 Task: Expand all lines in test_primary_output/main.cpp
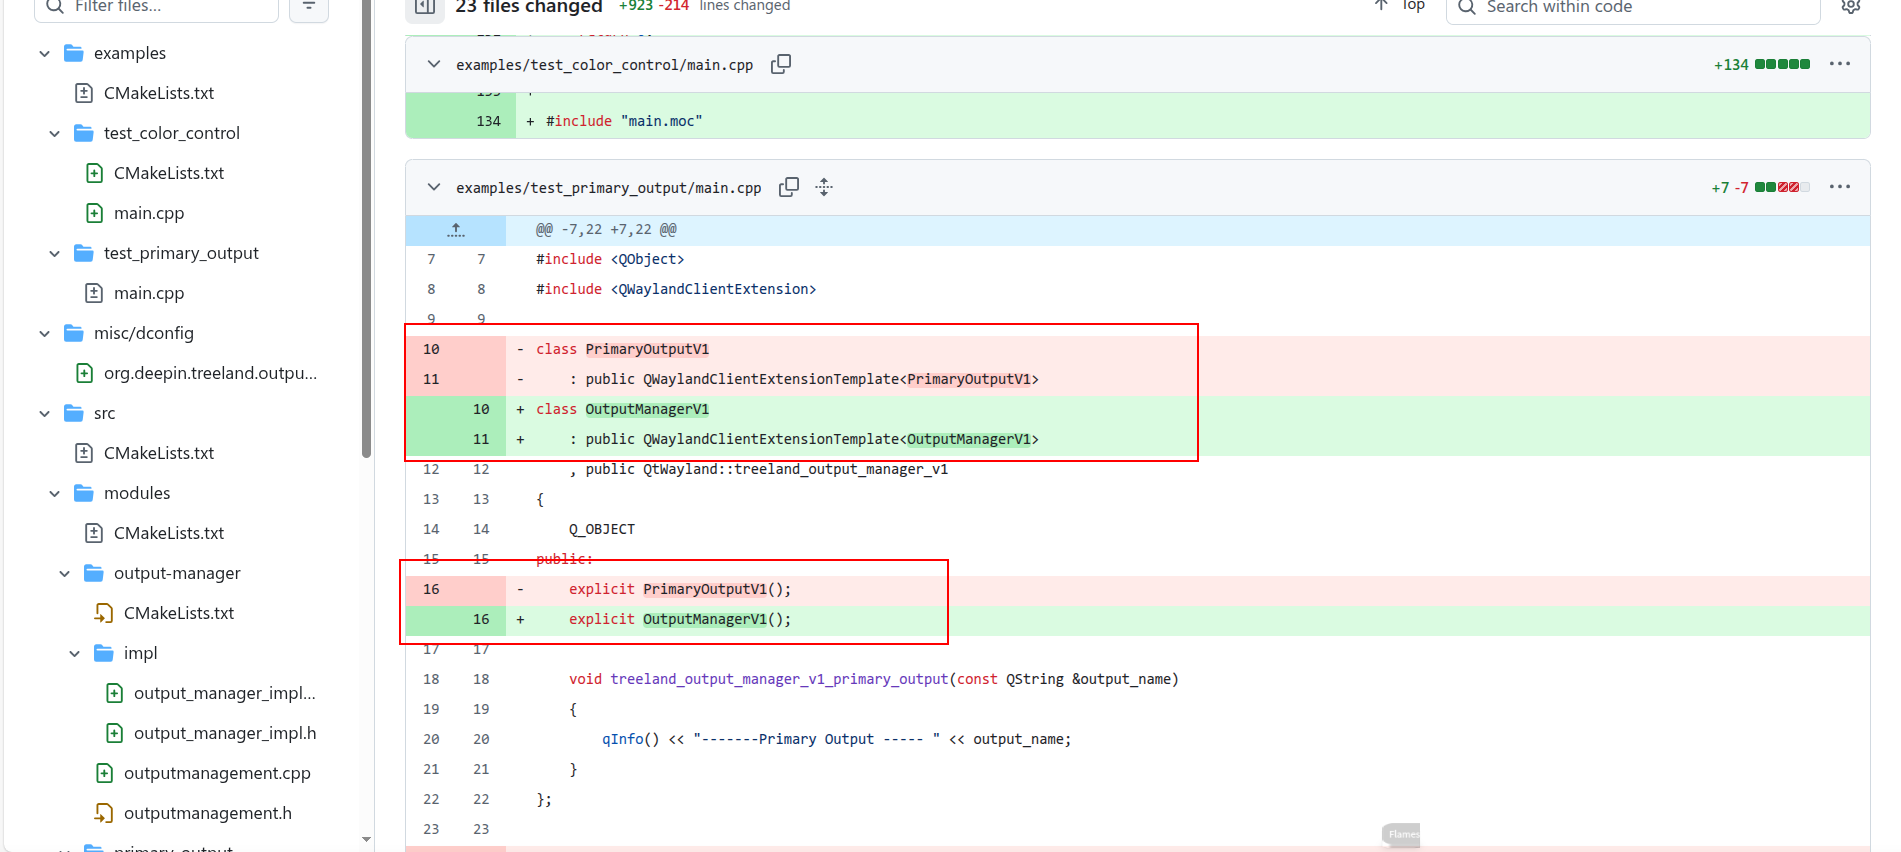(824, 187)
